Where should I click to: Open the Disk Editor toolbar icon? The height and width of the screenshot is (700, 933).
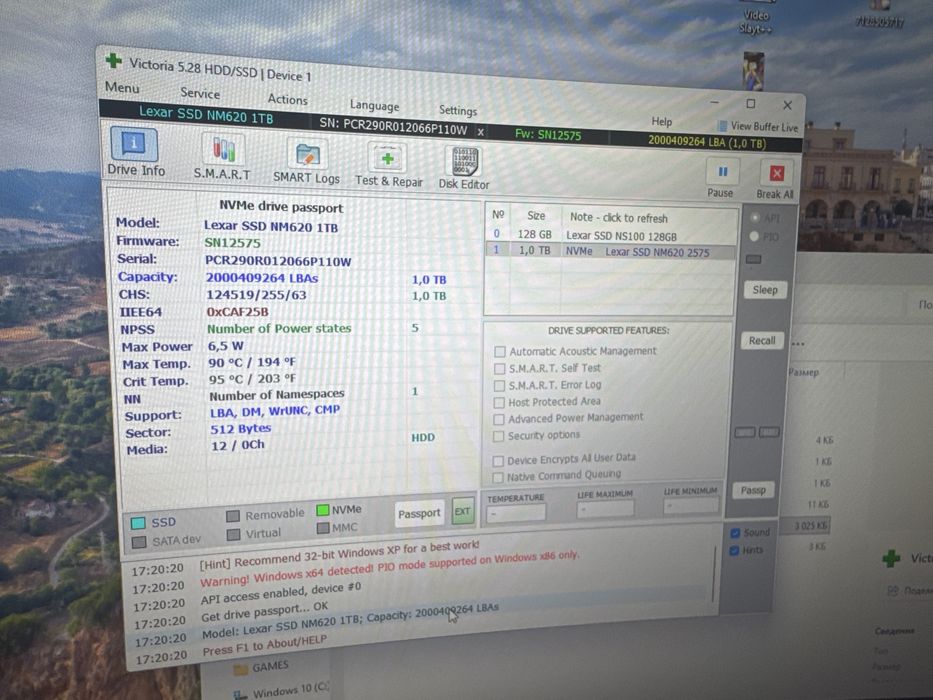click(464, 161)
